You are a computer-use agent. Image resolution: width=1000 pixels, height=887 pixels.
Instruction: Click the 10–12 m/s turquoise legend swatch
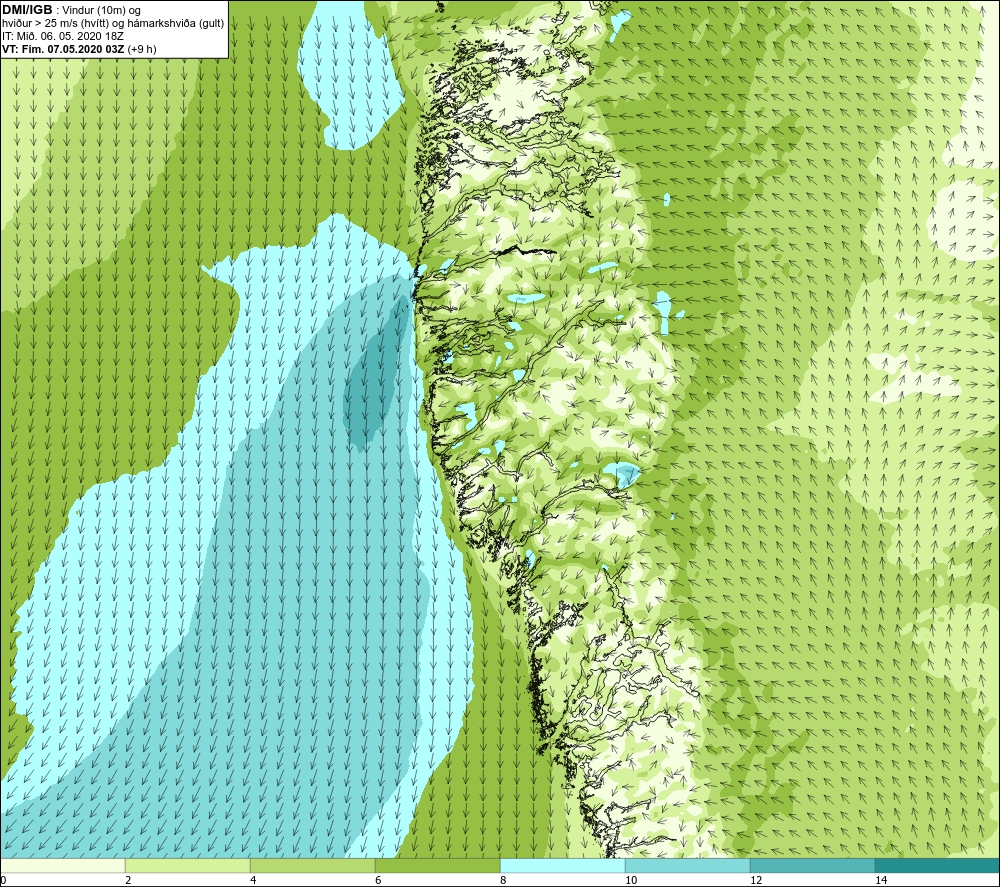tap(688, 865)
